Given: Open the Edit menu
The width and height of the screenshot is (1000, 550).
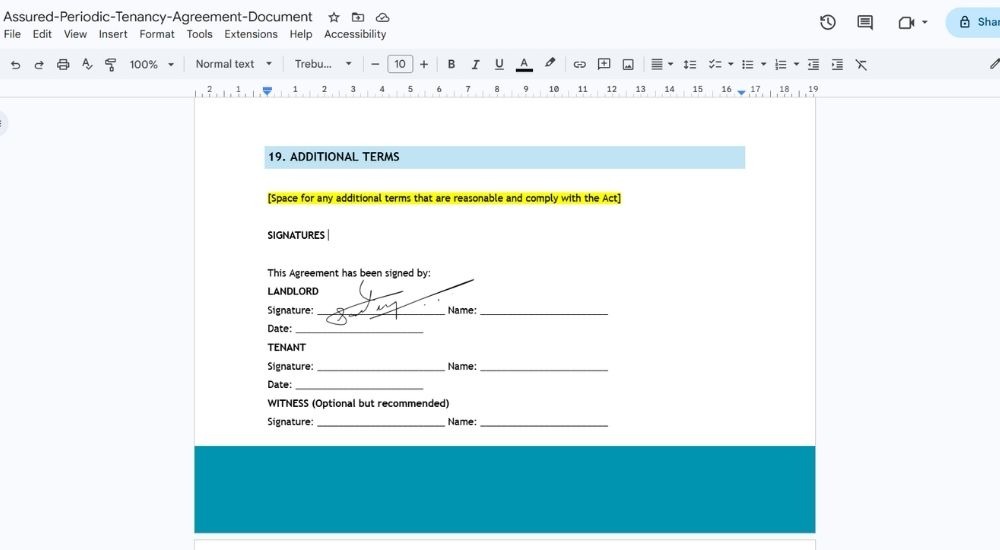Looking at the screenshot, I should click(42, 34).
